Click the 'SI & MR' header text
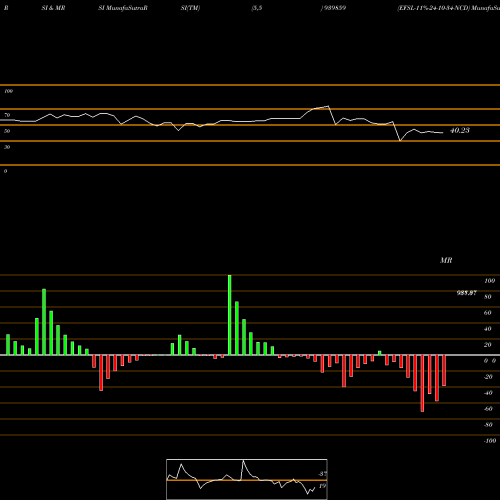Image resolution: width=500 pixels, height=500 pixels. pos(53,8)
